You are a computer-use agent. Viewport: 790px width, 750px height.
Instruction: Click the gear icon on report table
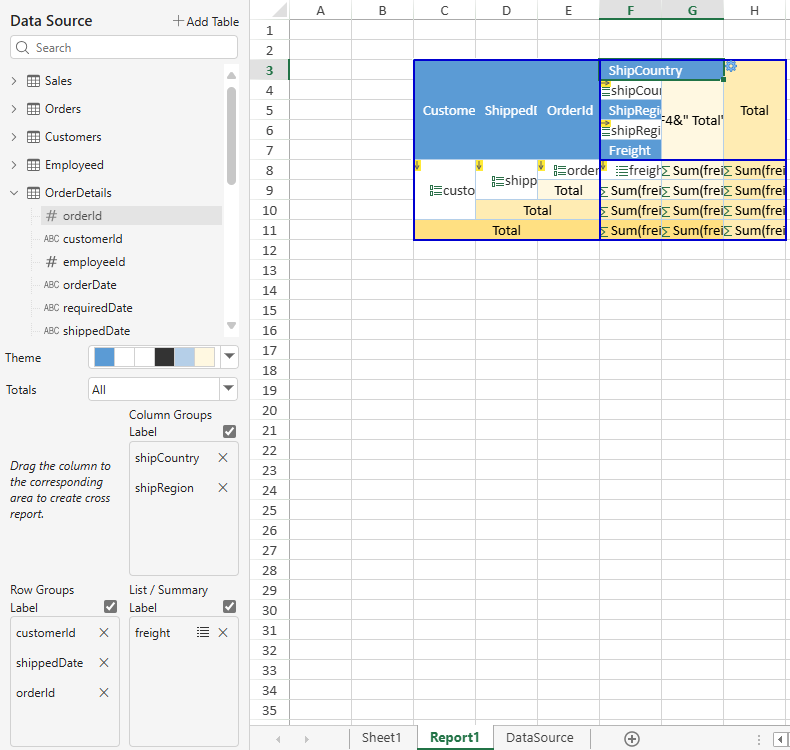(x=731, y=66)
